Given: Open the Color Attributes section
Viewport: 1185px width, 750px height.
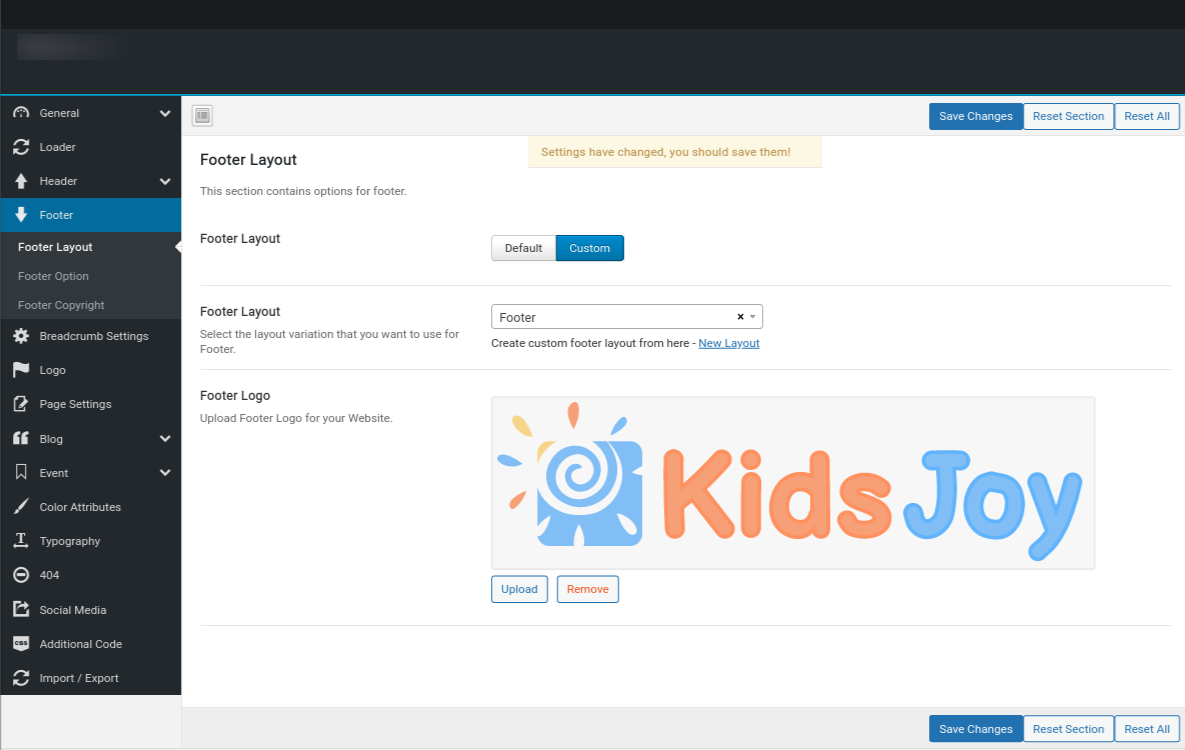Looking at the screenshot, I should click(x=91, y=507).
